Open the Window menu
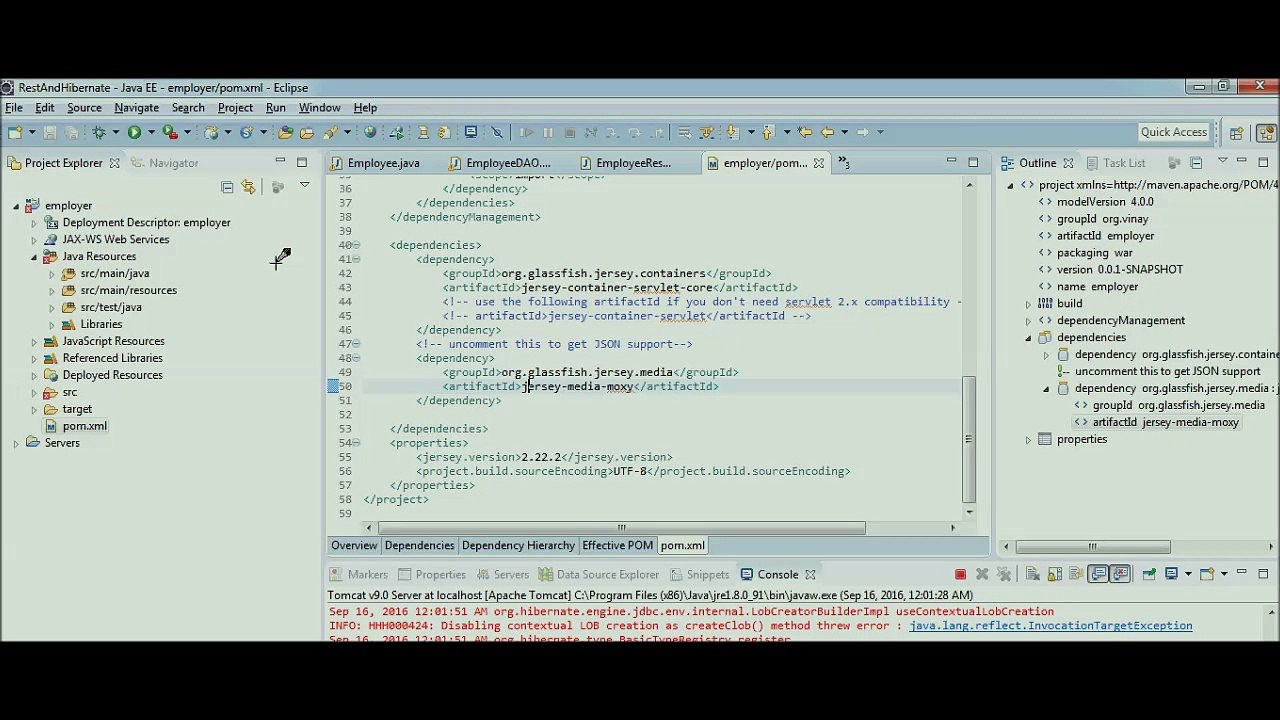 319,108
